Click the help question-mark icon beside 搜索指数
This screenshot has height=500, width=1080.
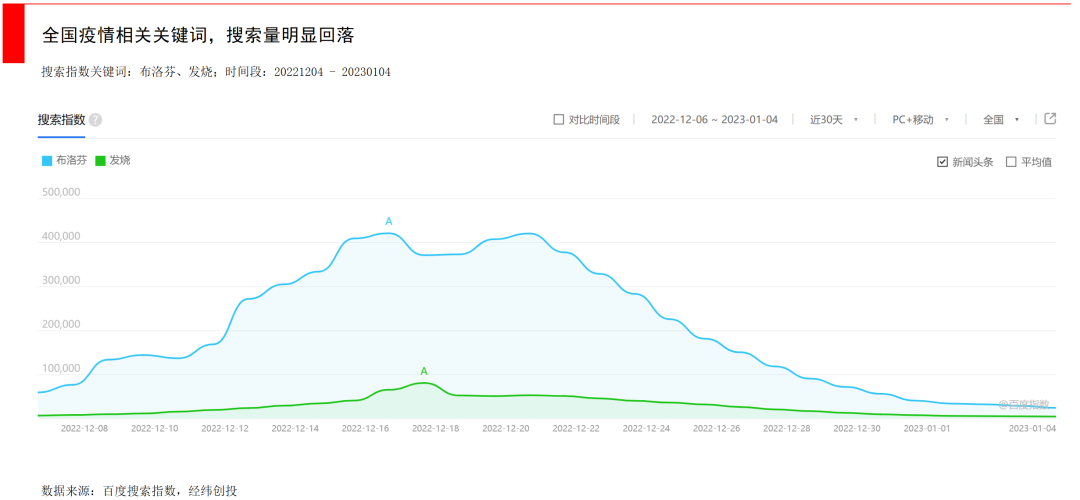(x=95, y=120)
